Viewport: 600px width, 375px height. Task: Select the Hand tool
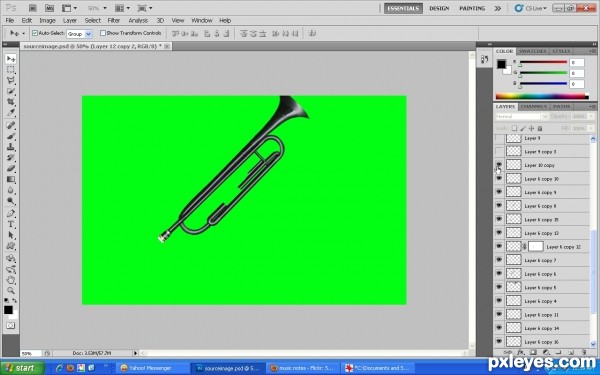[x=11, y=280]
